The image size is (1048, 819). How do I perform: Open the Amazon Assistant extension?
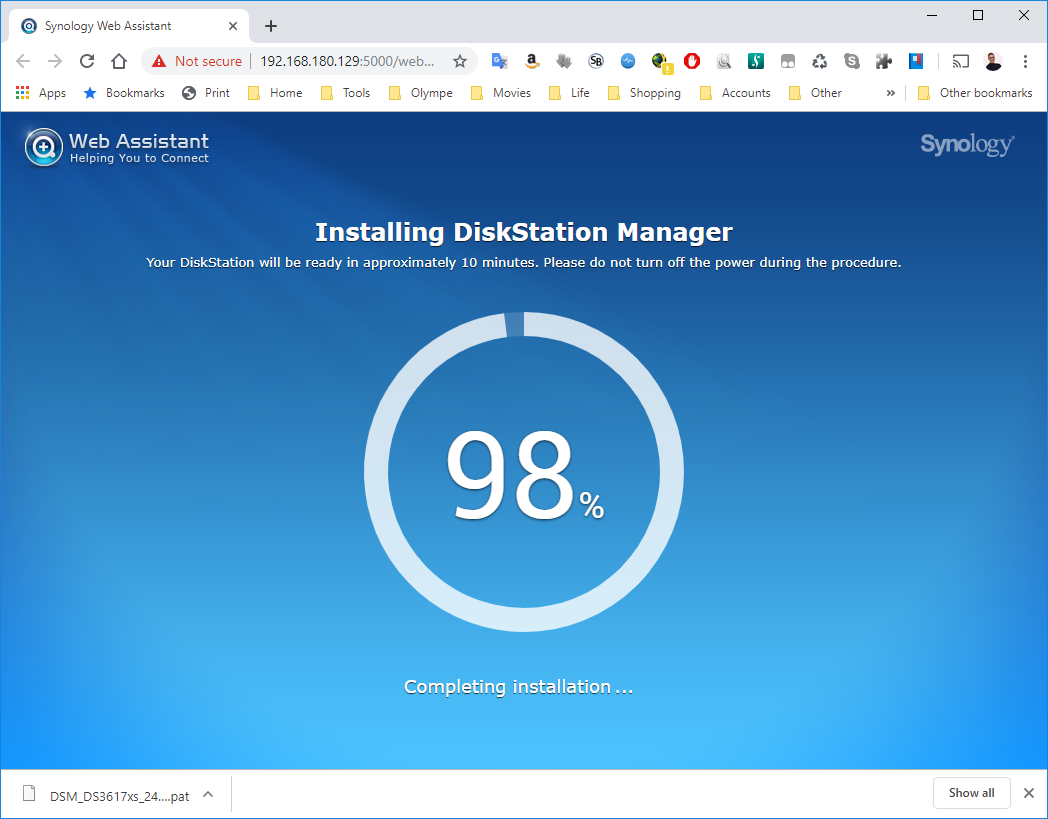coord(531,62)
